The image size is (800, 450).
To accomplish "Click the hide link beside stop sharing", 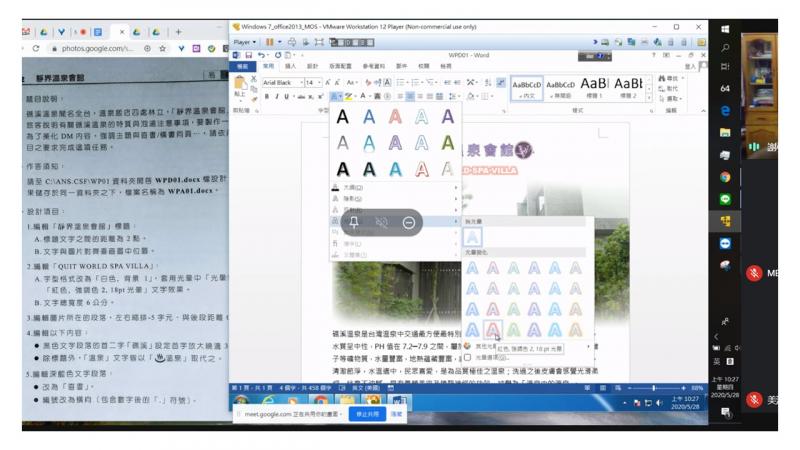I will (396, 414).
